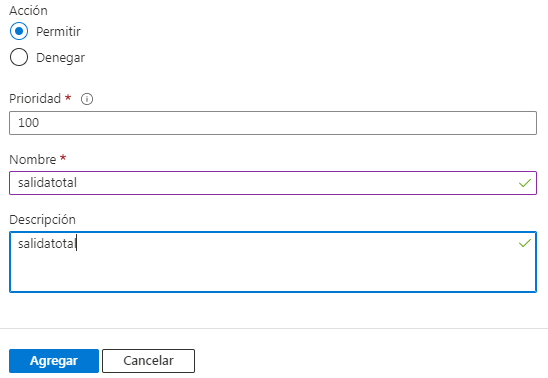Screen dimensions: 548x378
Task: Click the Permitir option label text
Action: (x=58, y=32)
